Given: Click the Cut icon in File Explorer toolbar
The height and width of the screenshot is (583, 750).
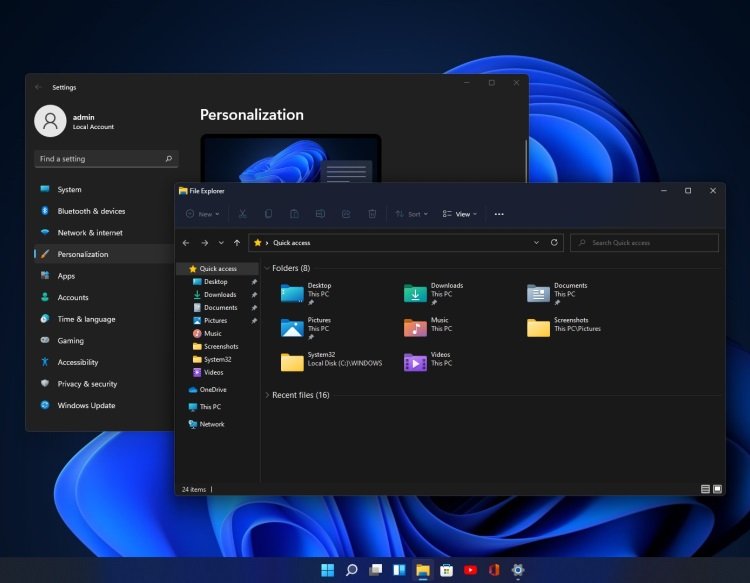Looking at the screenshot, I should pyautogui.click(x=243, y=214).
